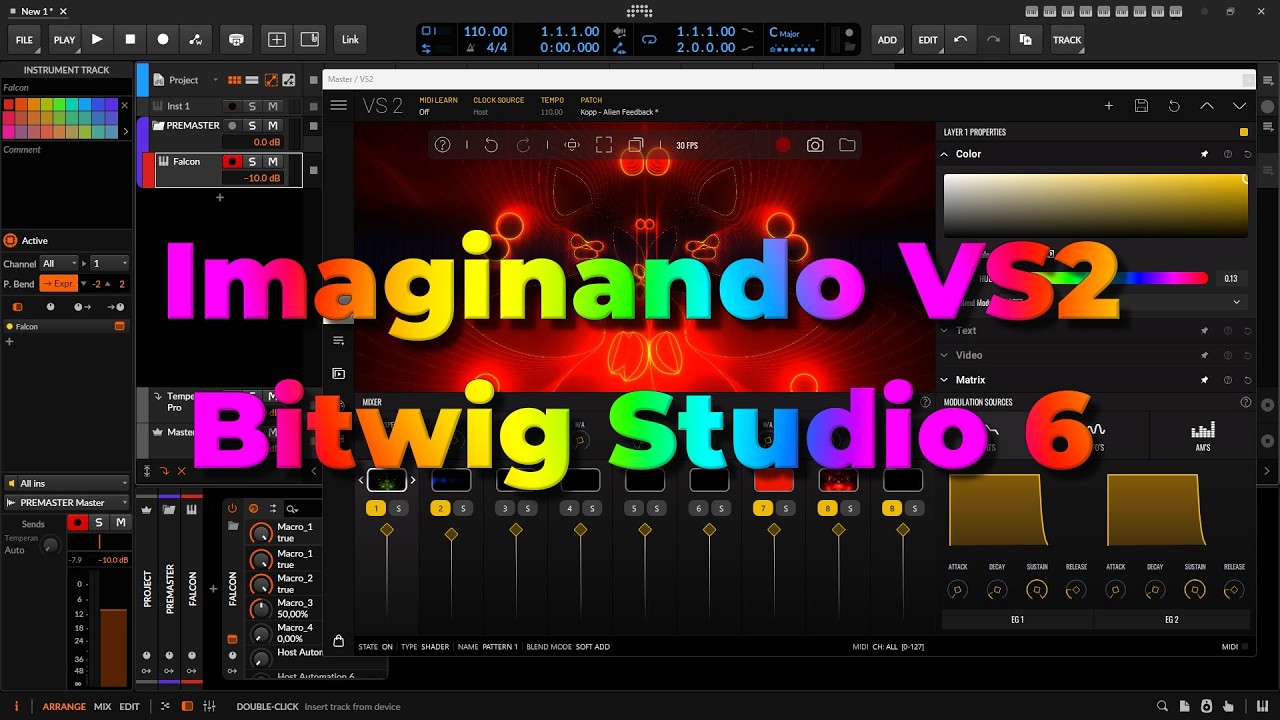Click the VS2 mixer lock icon
1280x720 pixels.
(x=339, y=641)
